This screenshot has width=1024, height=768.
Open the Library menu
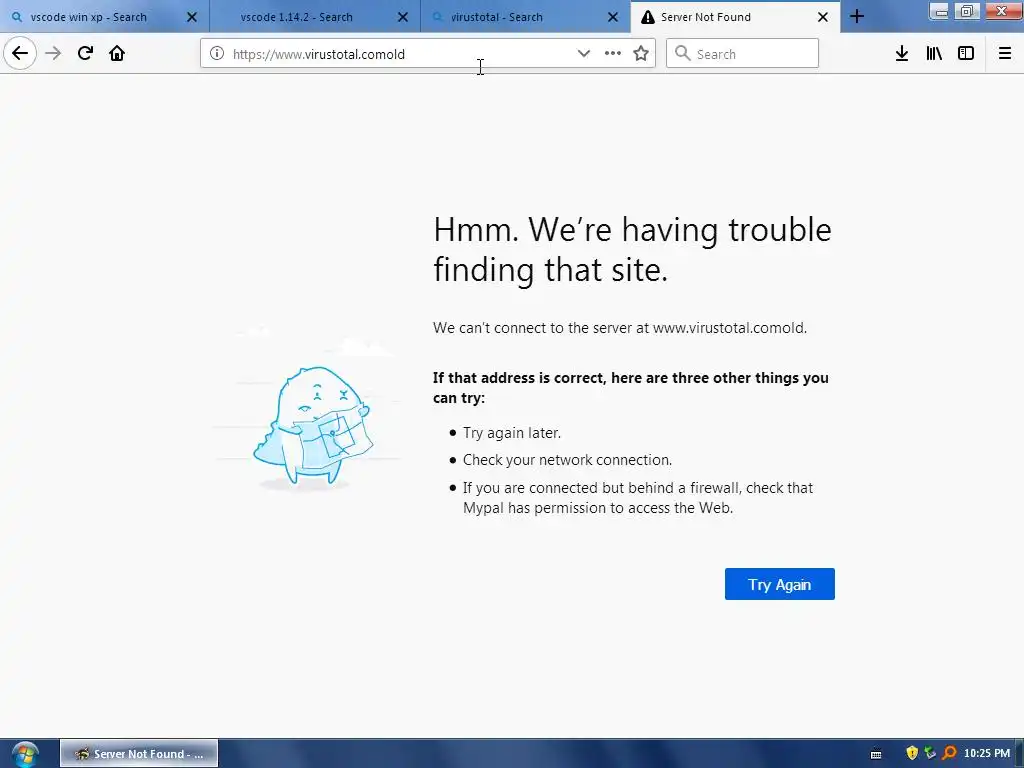coord(934,54)
